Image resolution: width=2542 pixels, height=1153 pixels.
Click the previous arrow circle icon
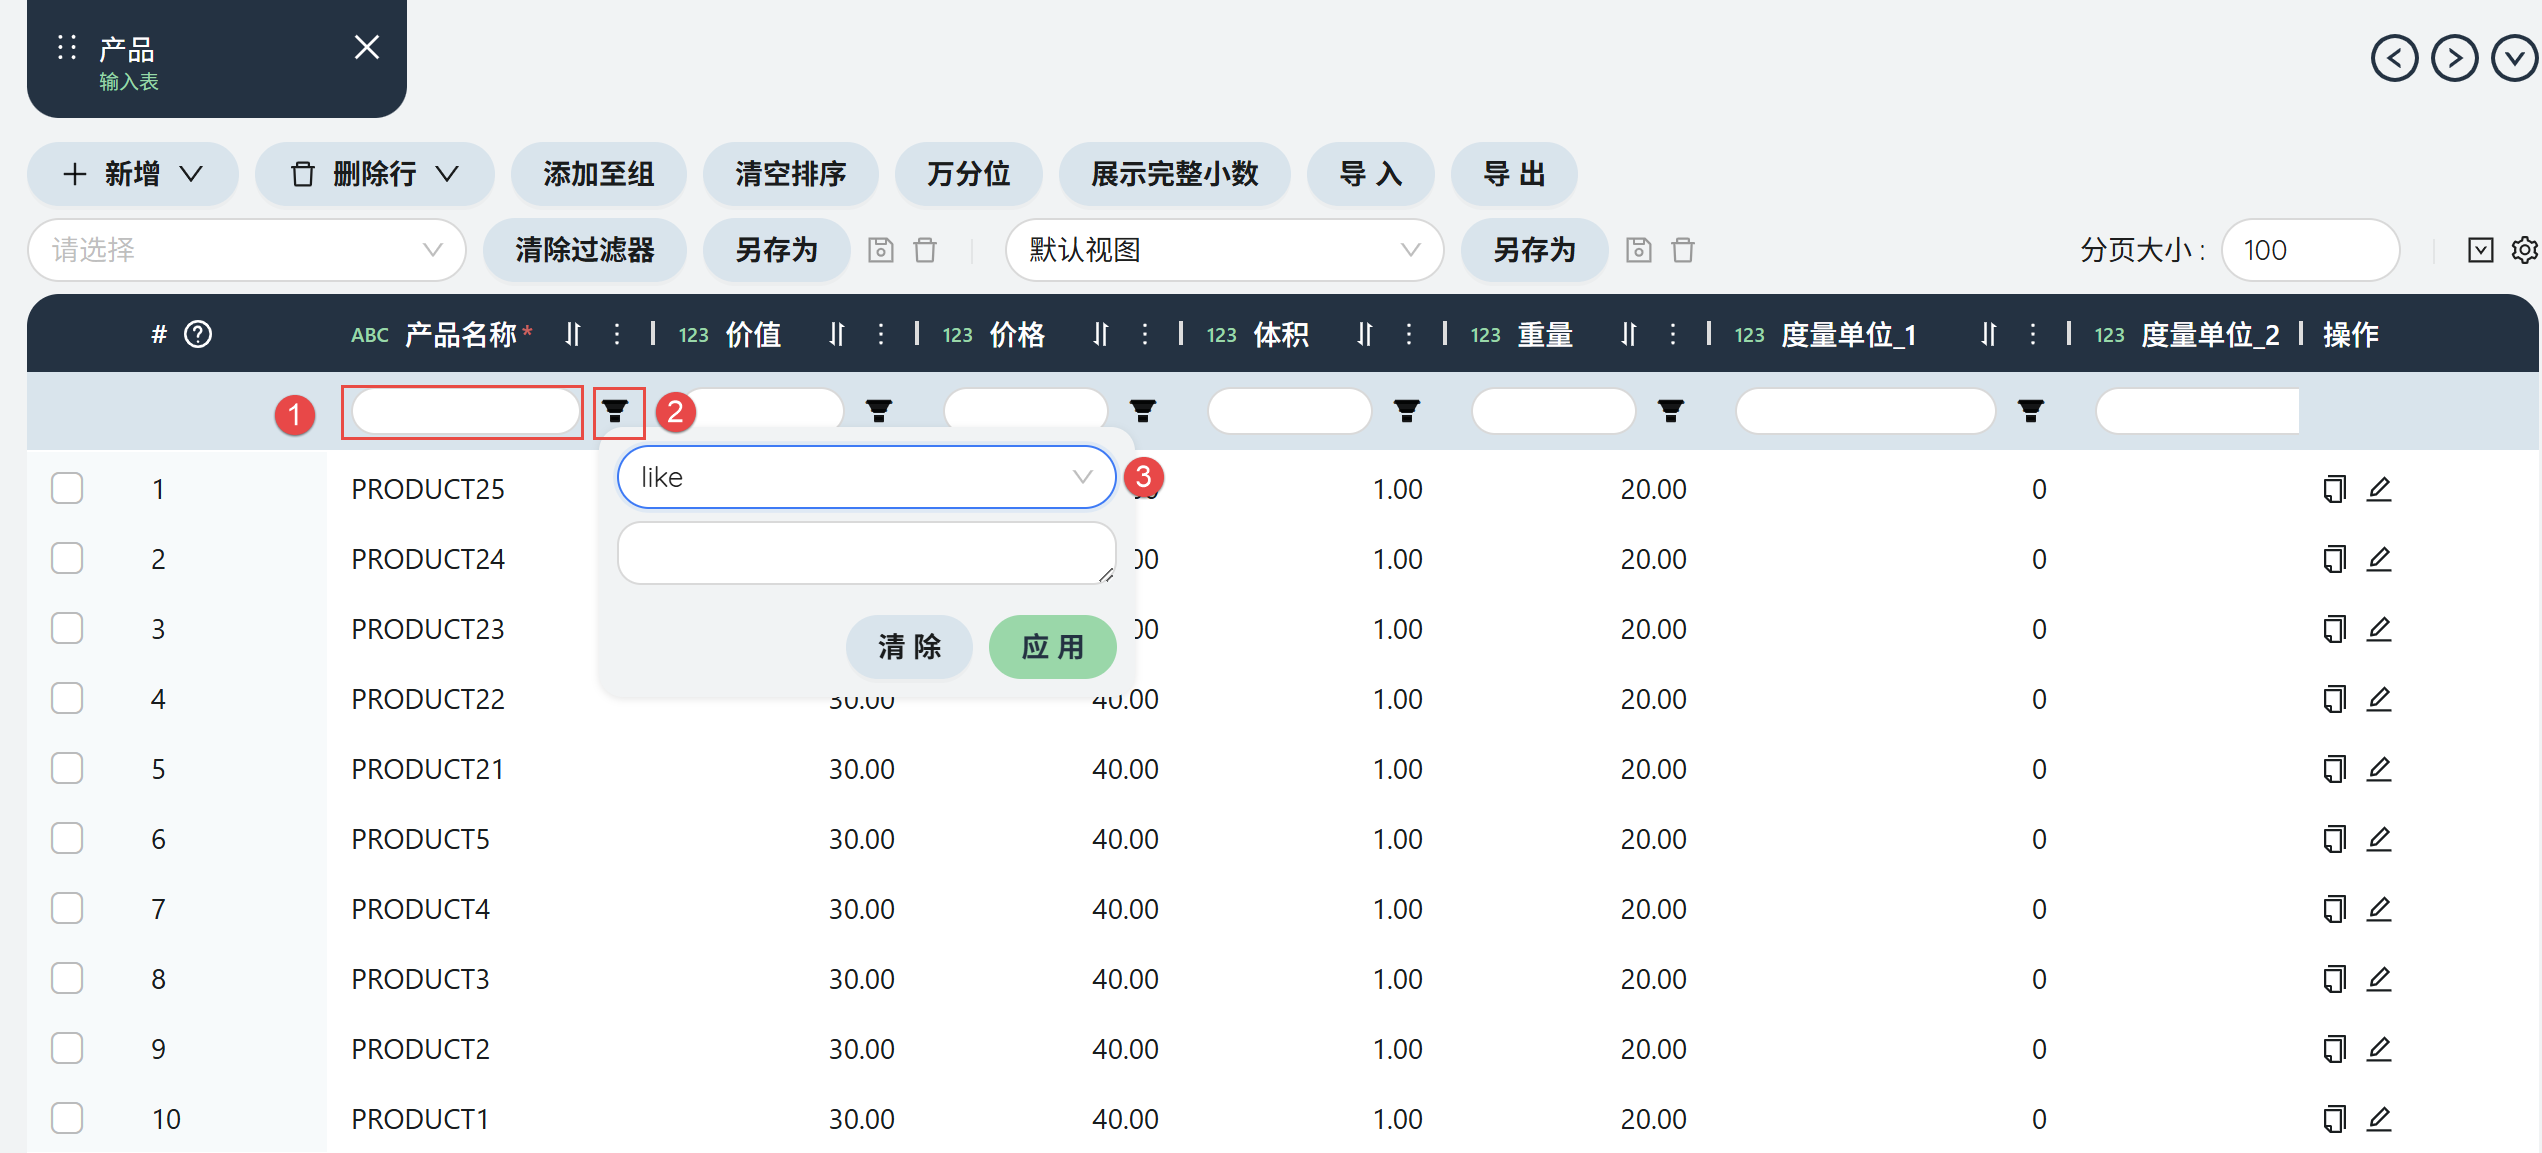(x=2394, y=58)
